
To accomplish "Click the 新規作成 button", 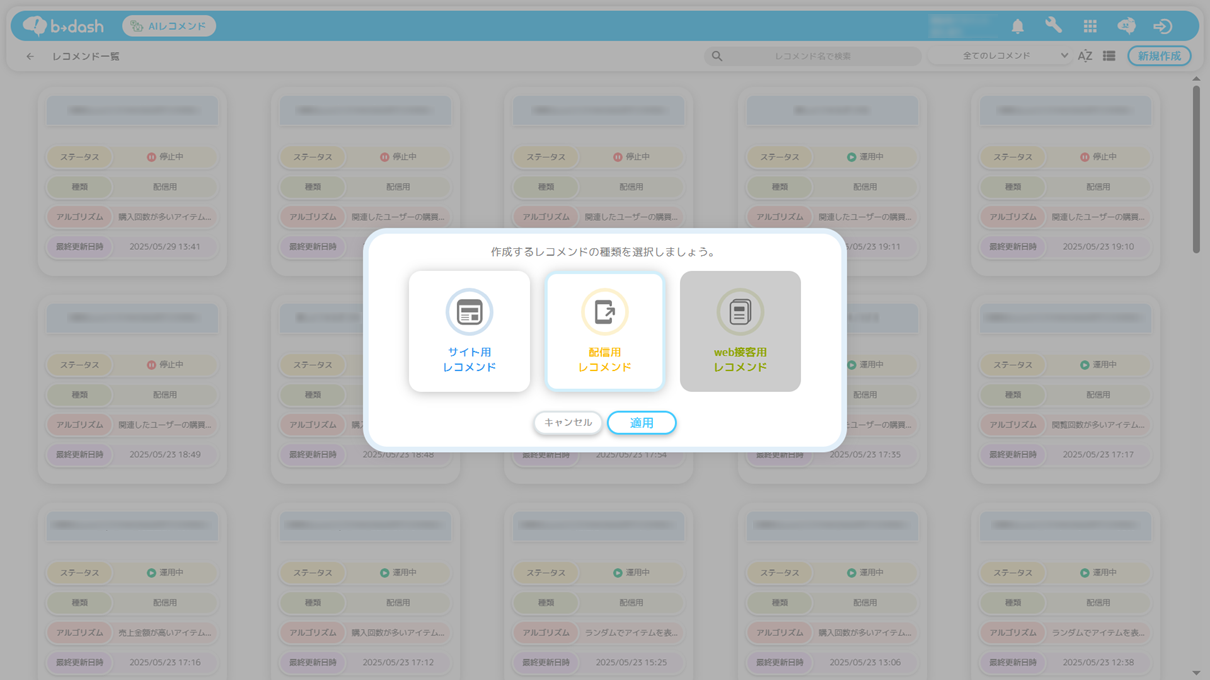I will (x=1159, y=56).
